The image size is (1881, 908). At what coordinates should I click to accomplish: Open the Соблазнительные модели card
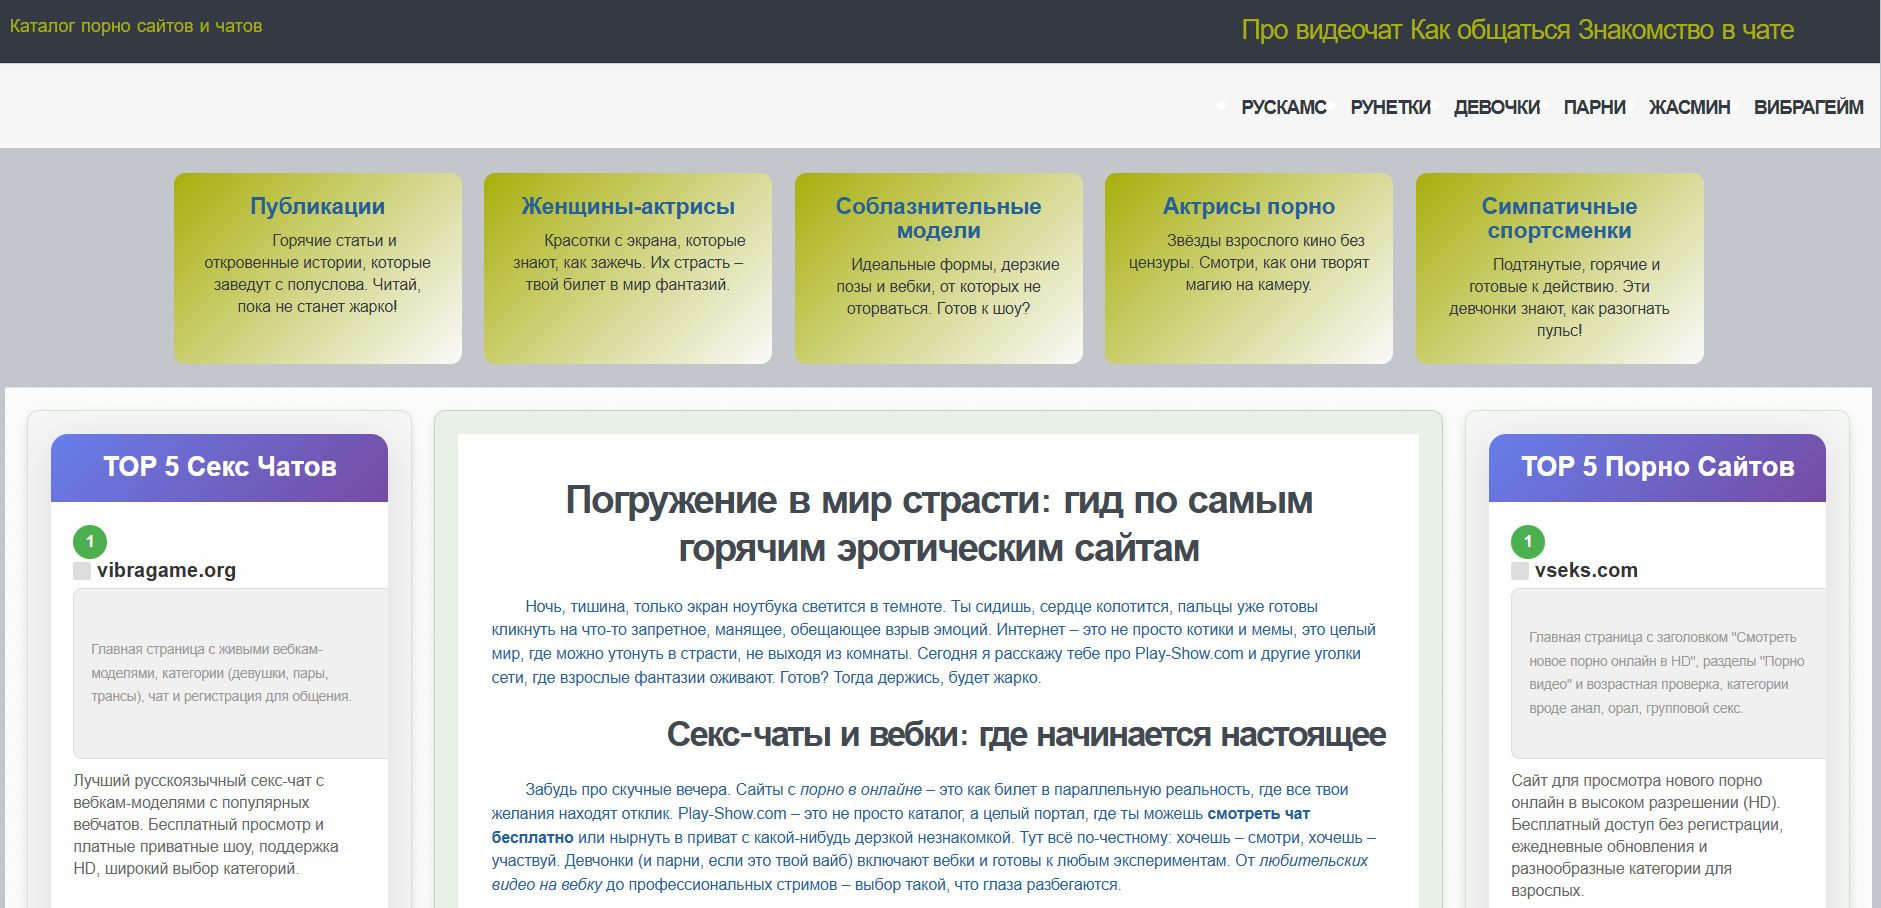[939, 268]
